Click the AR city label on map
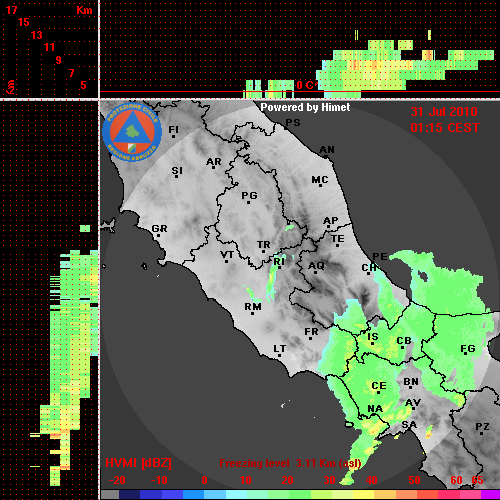The image size is (500, 500). click(214, 162)
